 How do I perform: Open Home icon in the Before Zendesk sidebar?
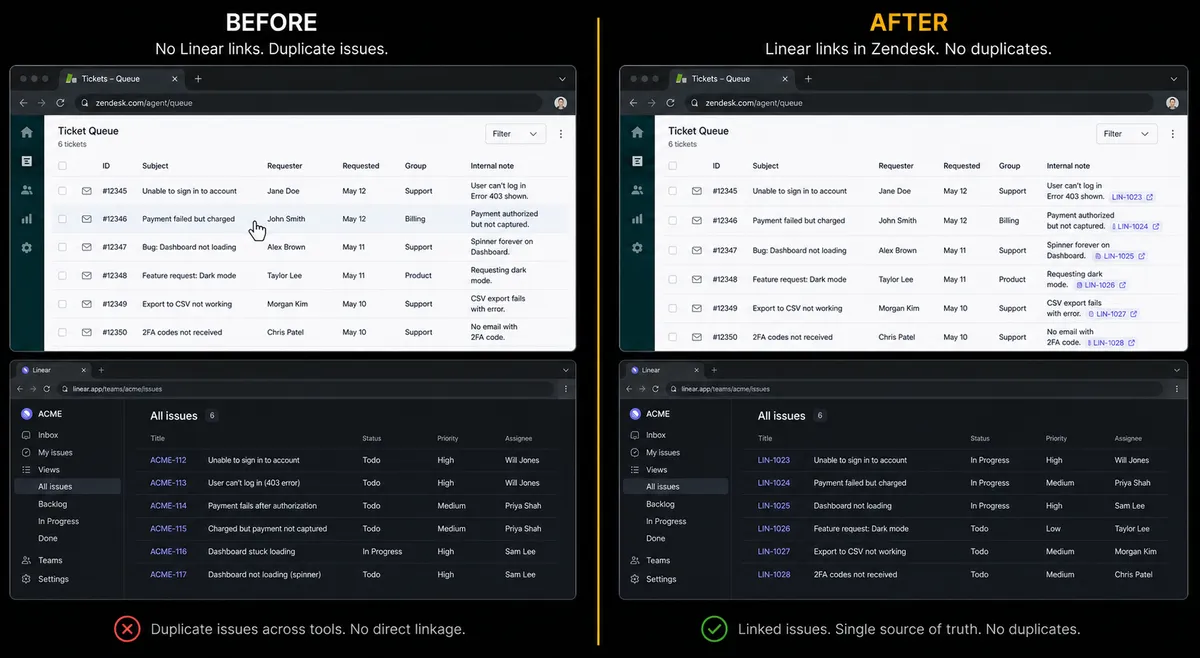27,132
